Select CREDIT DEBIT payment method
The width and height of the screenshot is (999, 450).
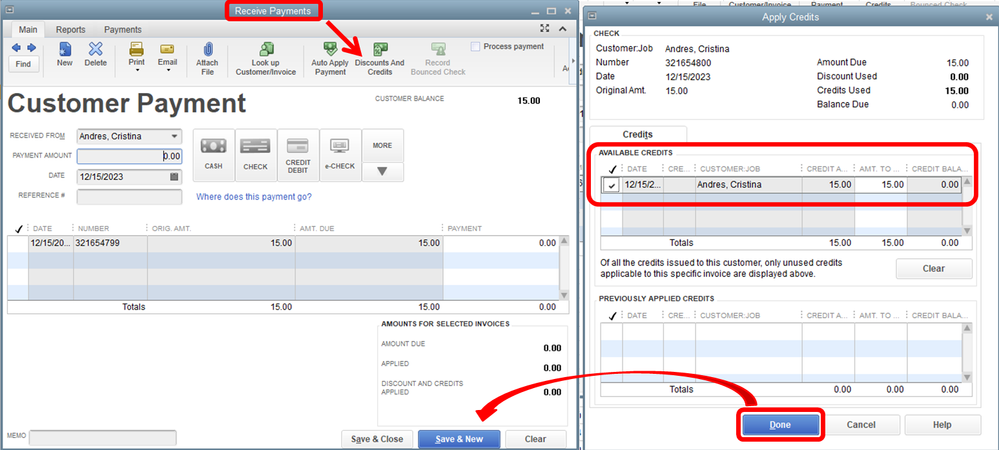(298, 155)
